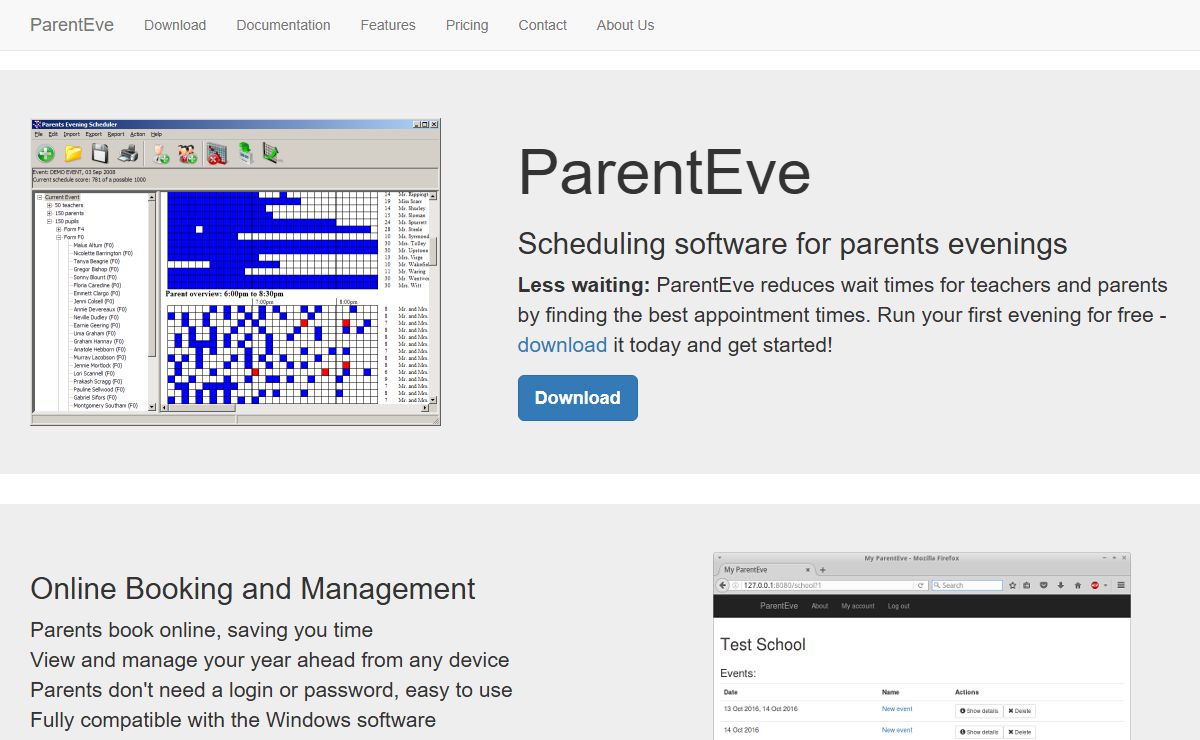Click the yellow folder Open icon in Scheduler screenshot
This screenshot has width=1200, height=740.
(x=73, y=154)
